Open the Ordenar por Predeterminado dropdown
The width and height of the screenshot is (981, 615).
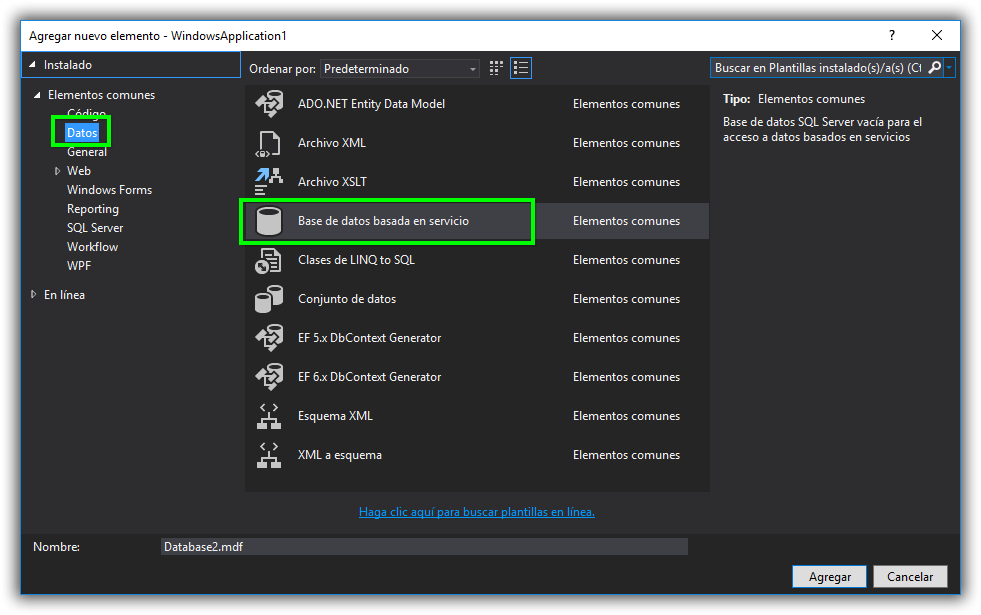pos(399,69)
